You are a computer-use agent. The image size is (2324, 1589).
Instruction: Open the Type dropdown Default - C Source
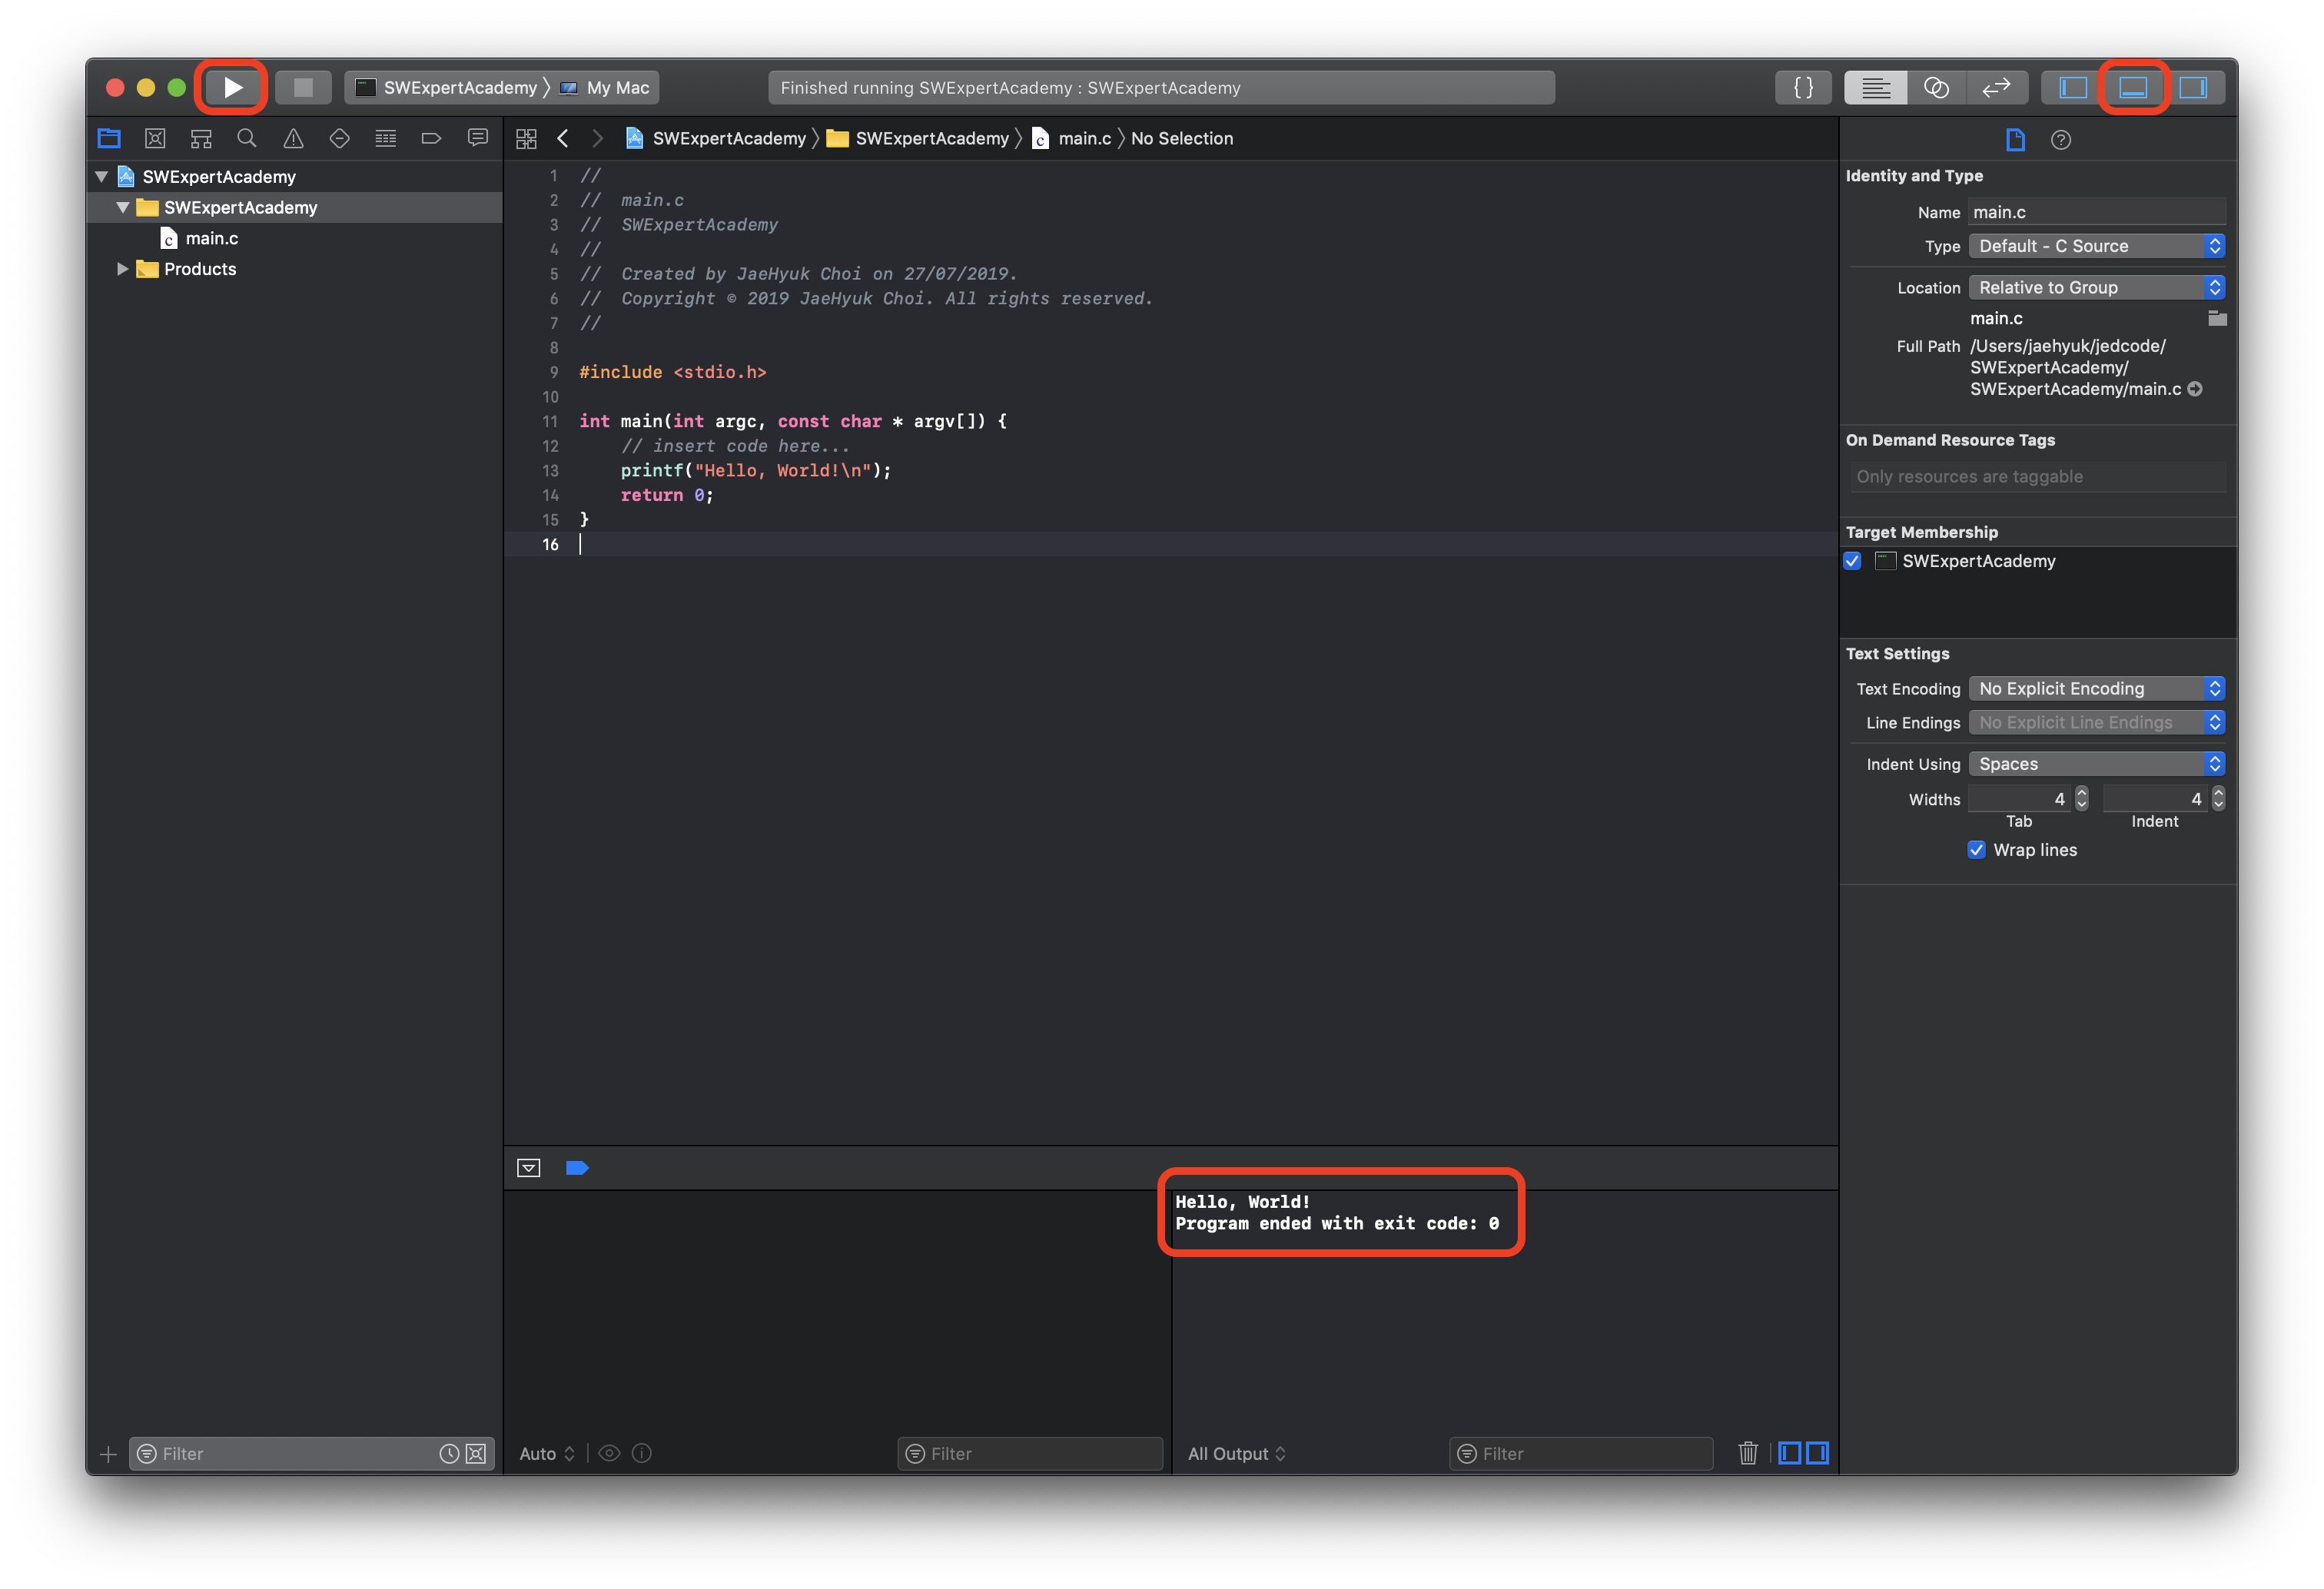click(x=2097, y=246)
